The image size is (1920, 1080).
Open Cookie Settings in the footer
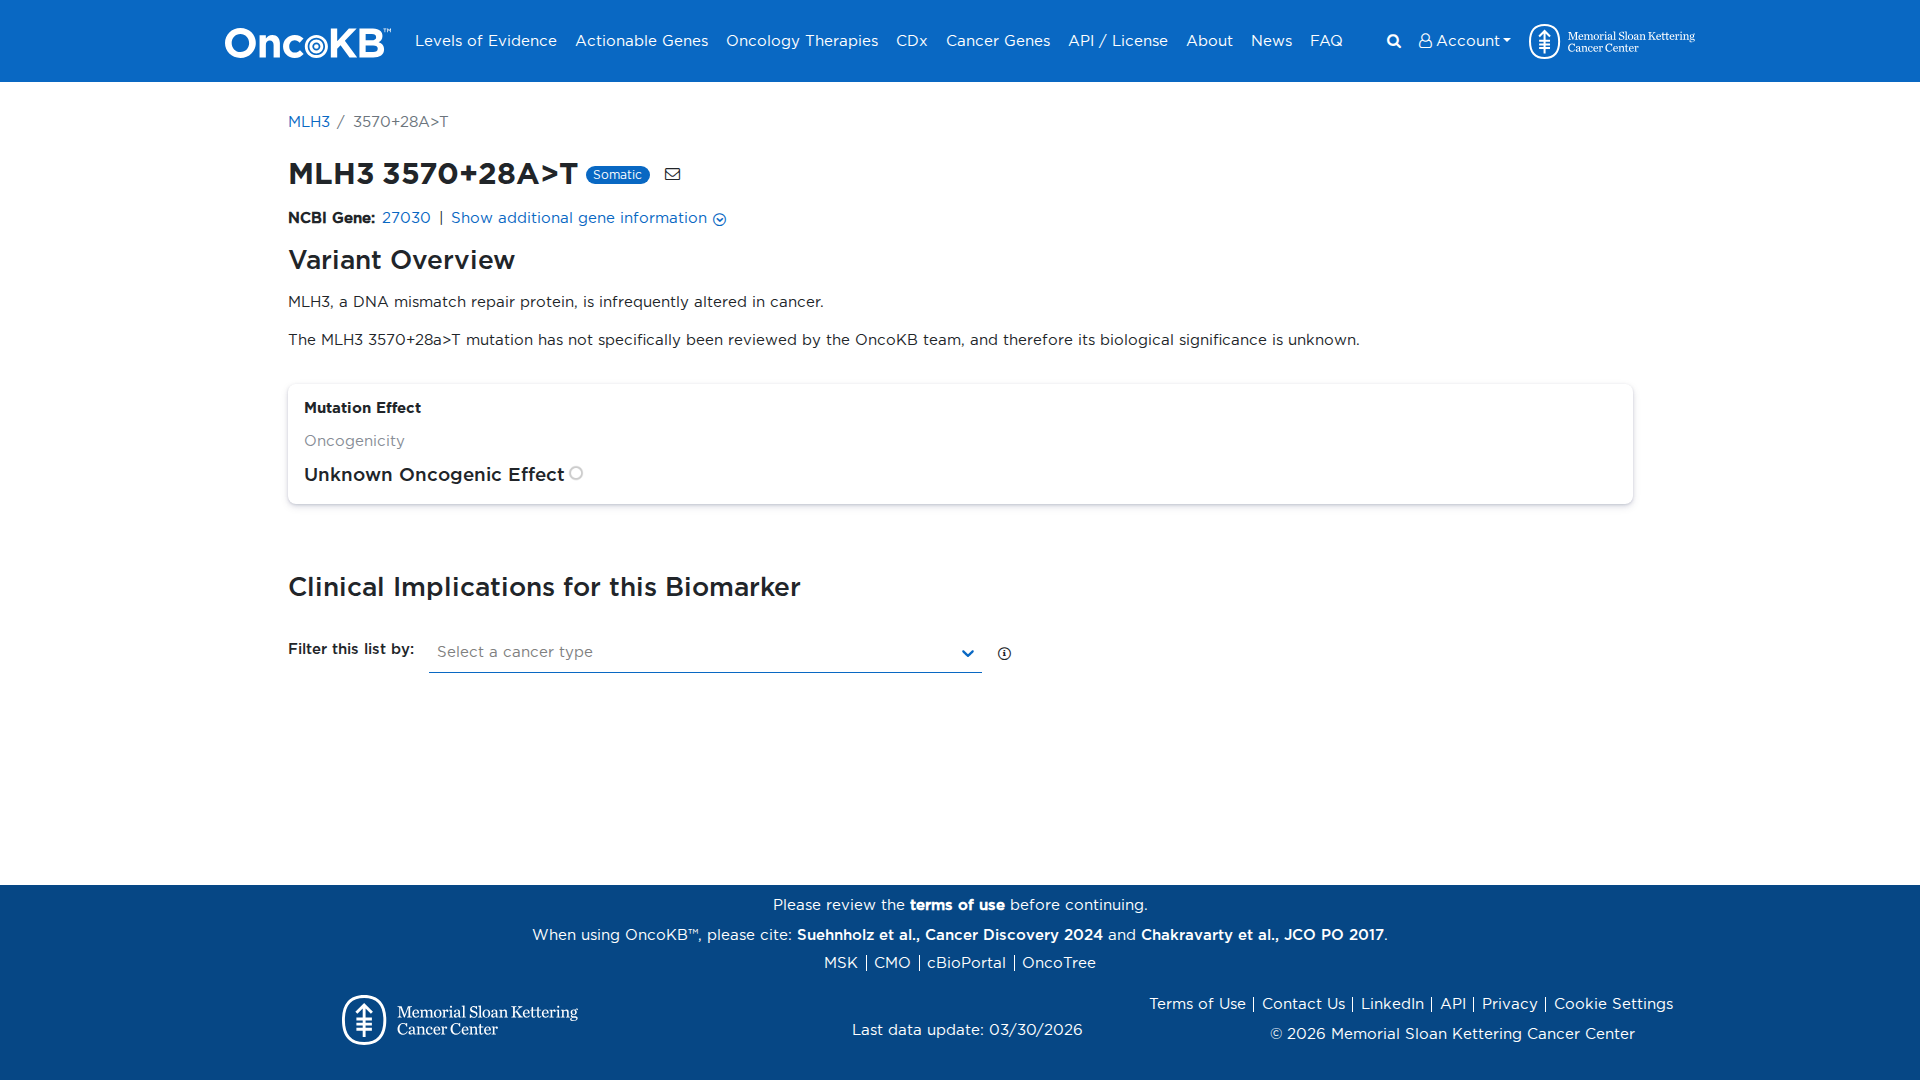pyautogui.click(x=1613, y=1003)
